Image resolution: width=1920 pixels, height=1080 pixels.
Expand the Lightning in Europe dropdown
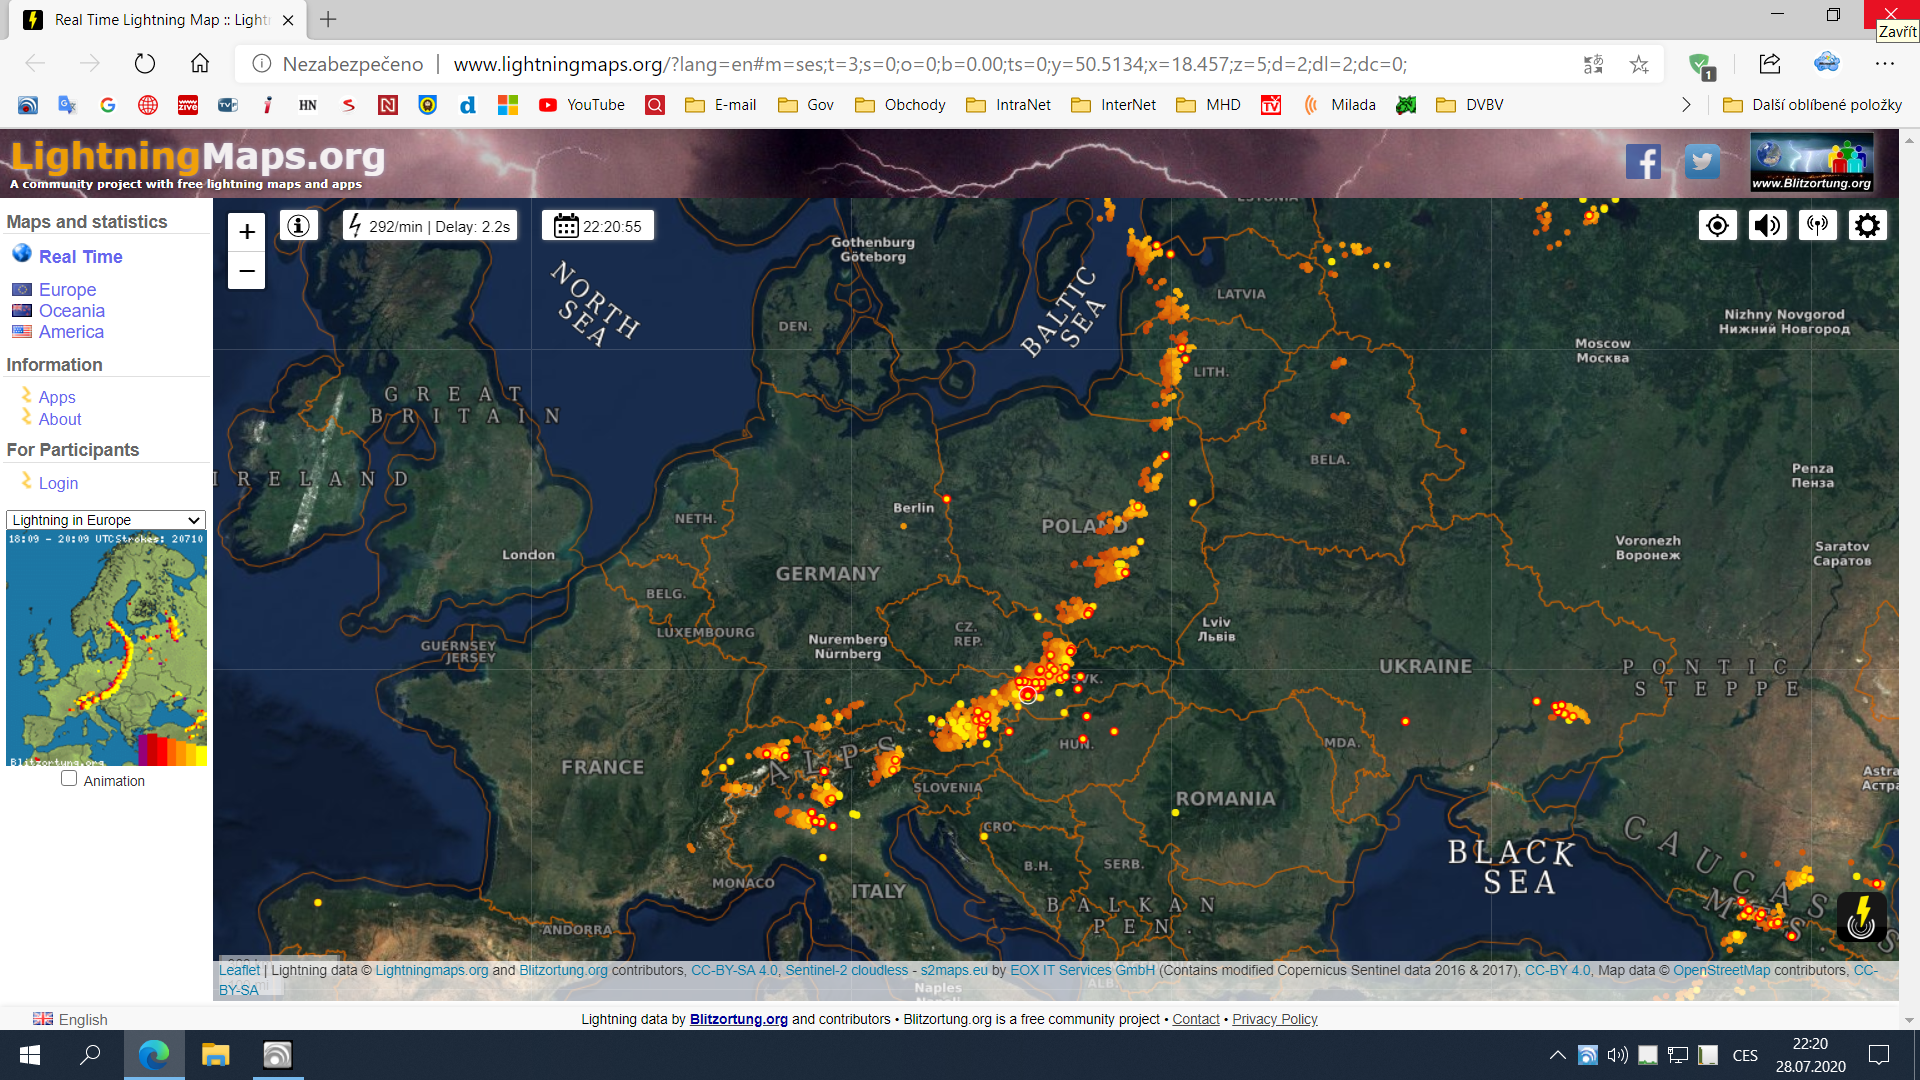coord(106,520)
